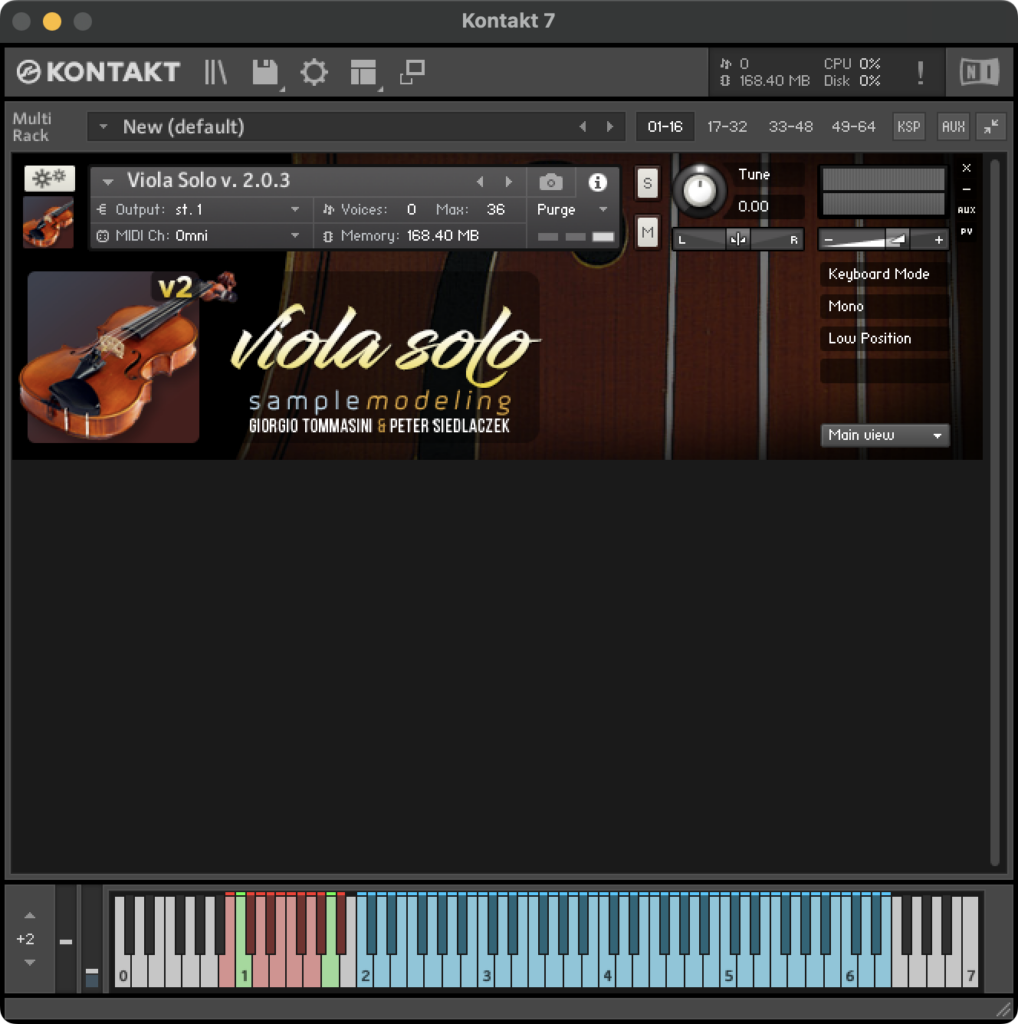This screenshot has height=1024, width=1018.
Task: Click the Low Position button
Action: [870, 338]
